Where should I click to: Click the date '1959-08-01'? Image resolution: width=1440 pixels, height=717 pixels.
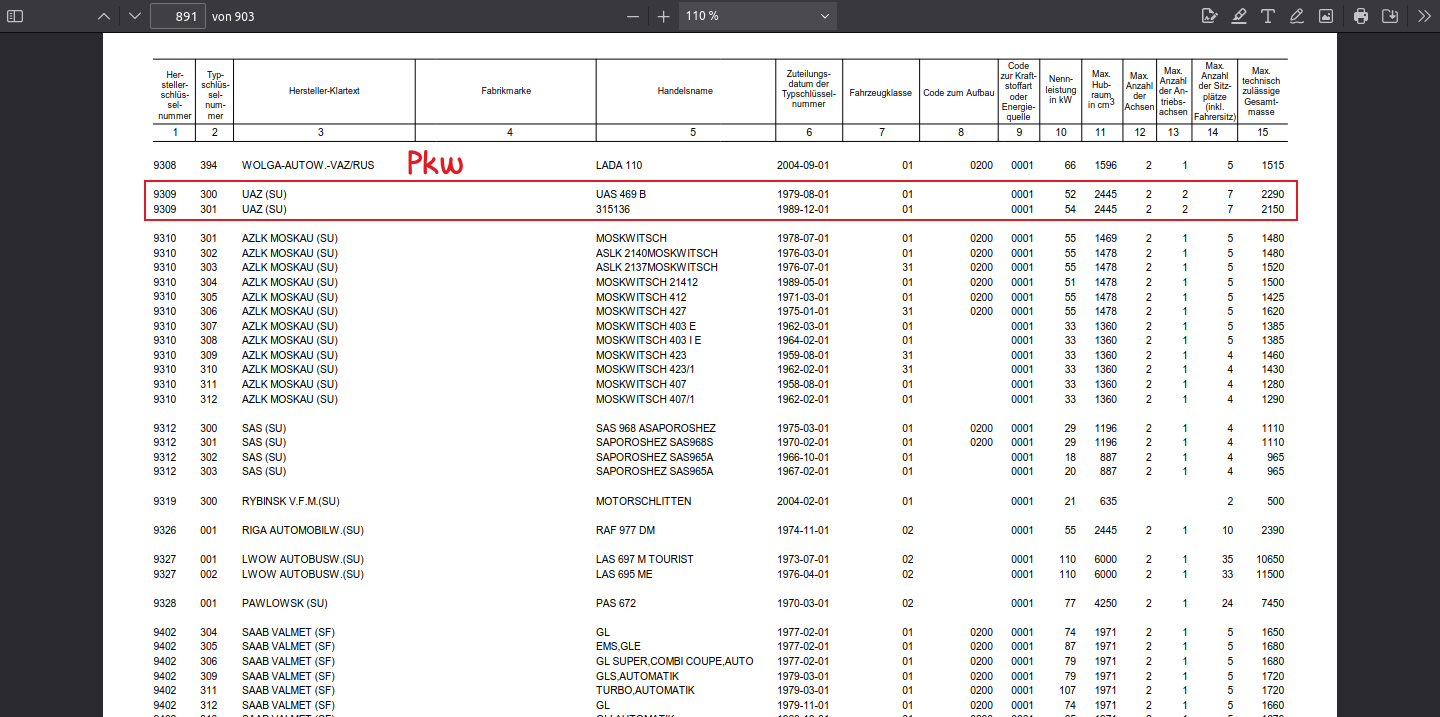tap(803, 355)
